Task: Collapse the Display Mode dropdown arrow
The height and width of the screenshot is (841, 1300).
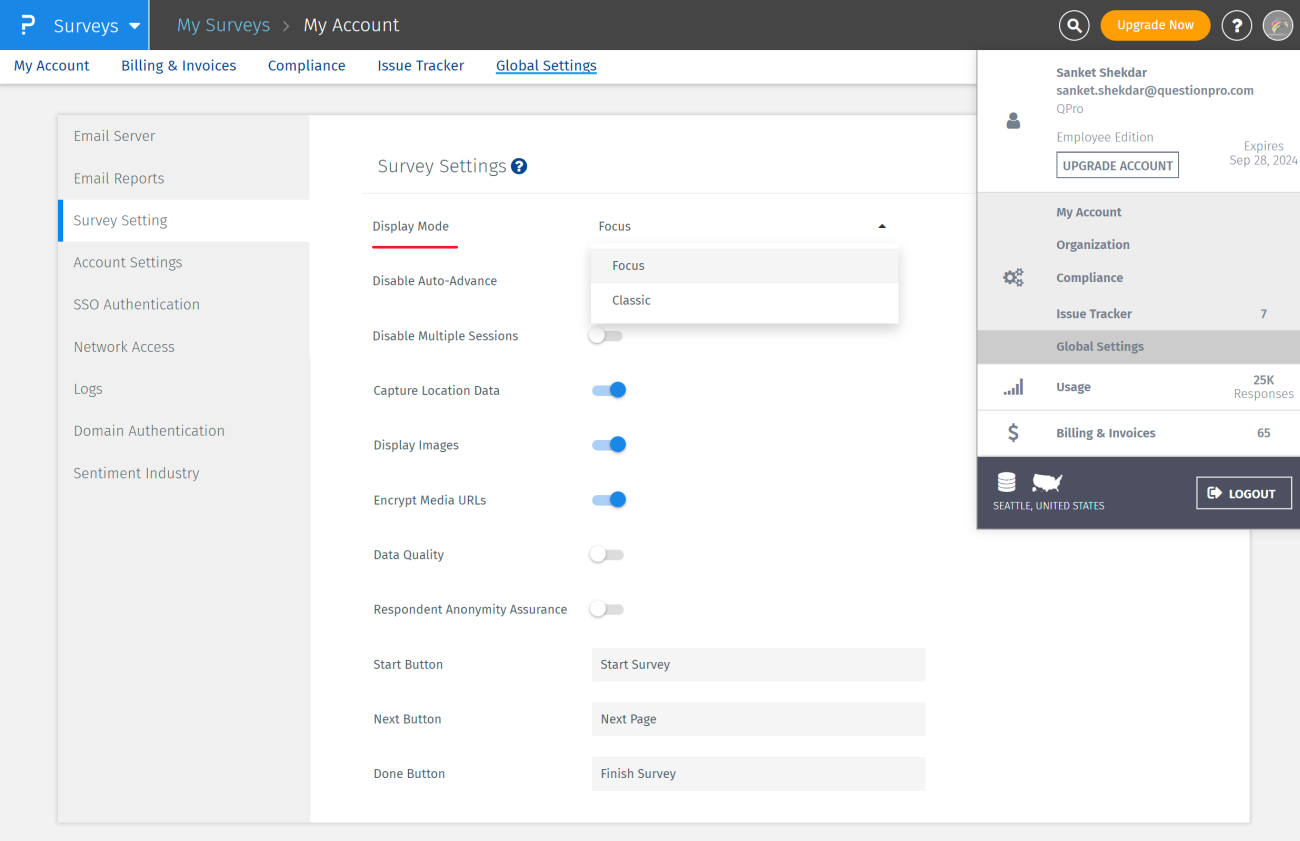Action: [882, 226]
